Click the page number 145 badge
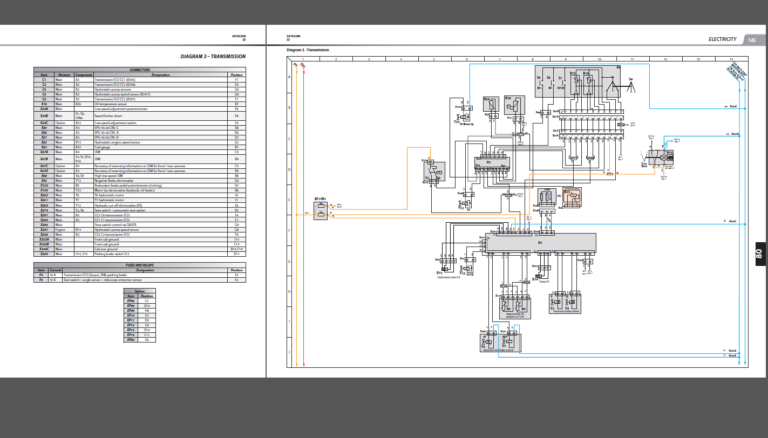This screenshot has width=768, height=438. [x=750, y=39]
